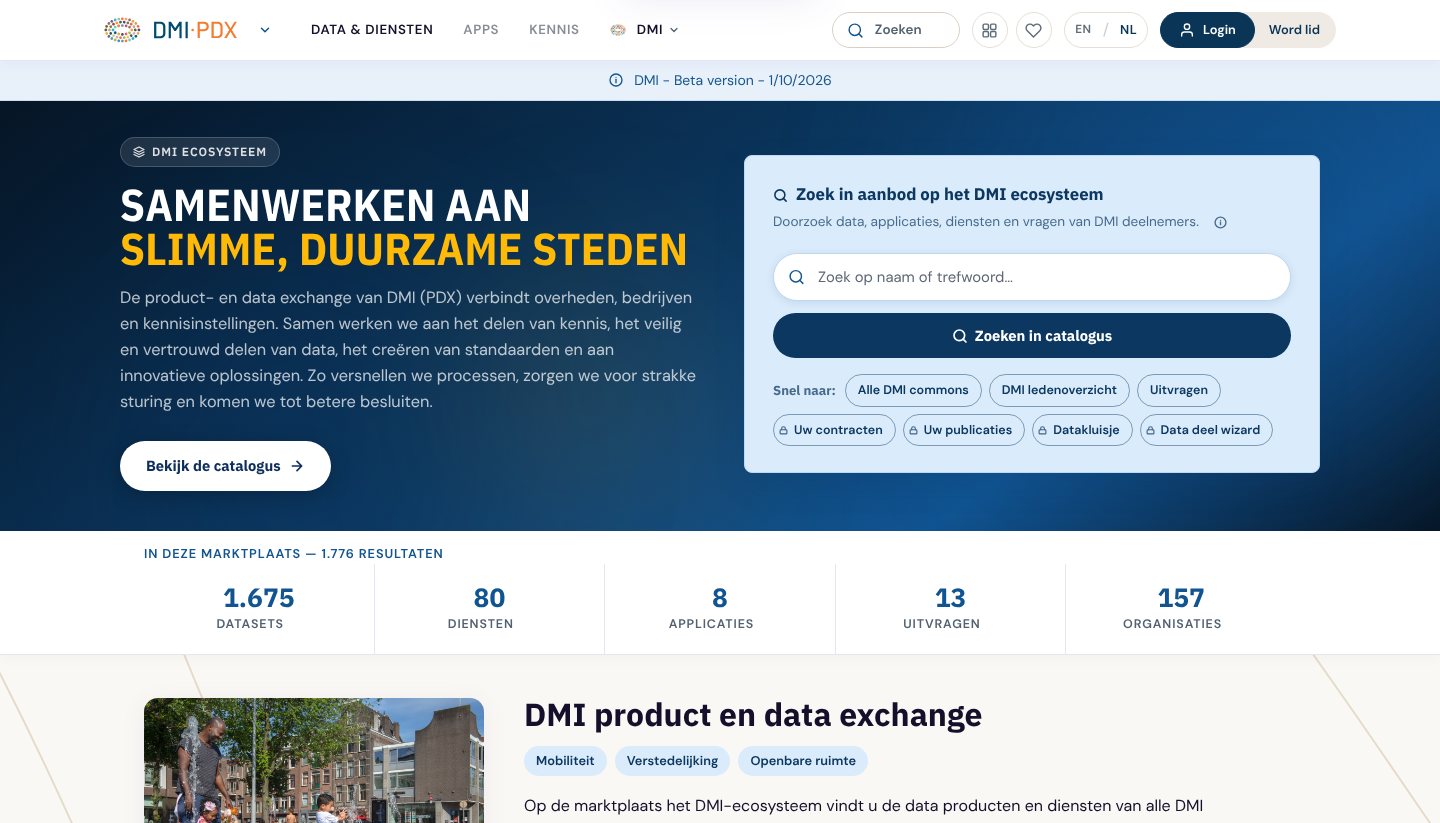The height and width of the screenshot is (823, 1440).
Task: Open the locked Uw publicaties chip
Action: click(964, 430)
